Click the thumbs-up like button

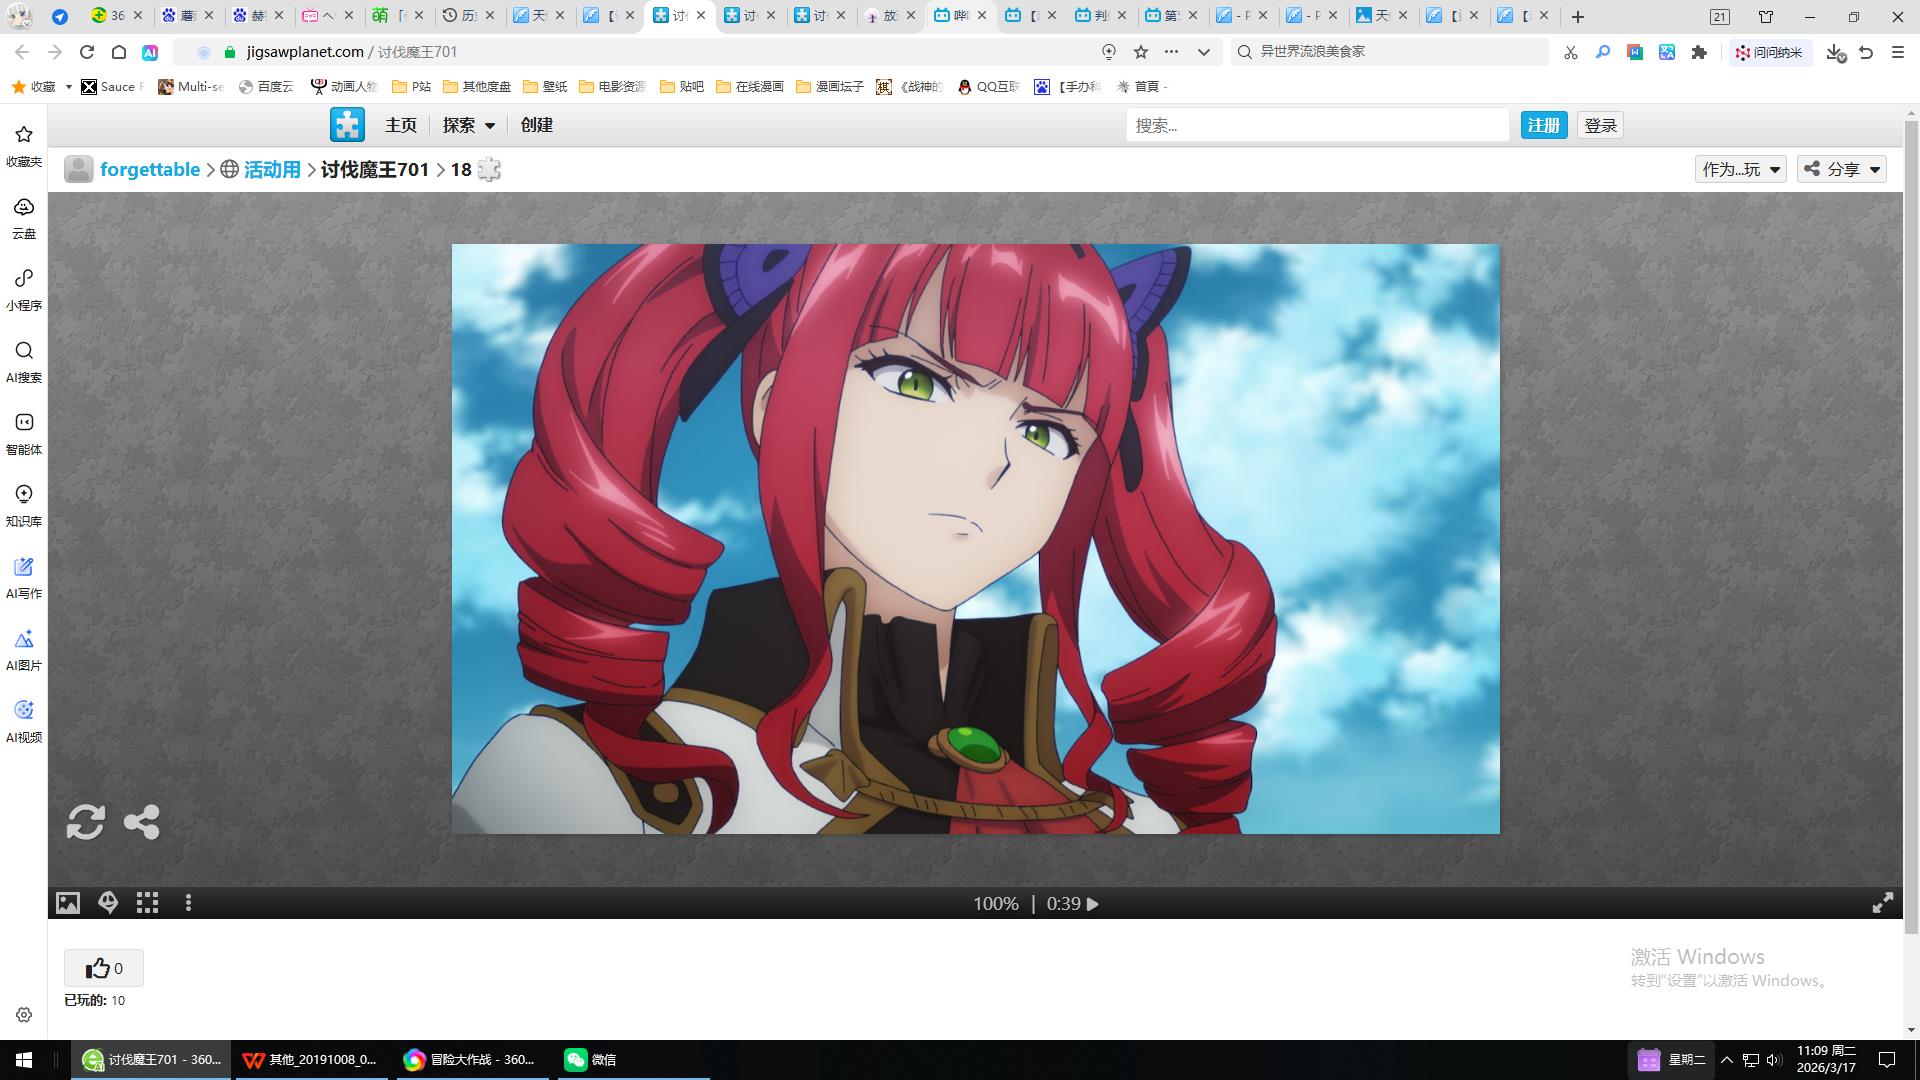click(x=103, y=968)
